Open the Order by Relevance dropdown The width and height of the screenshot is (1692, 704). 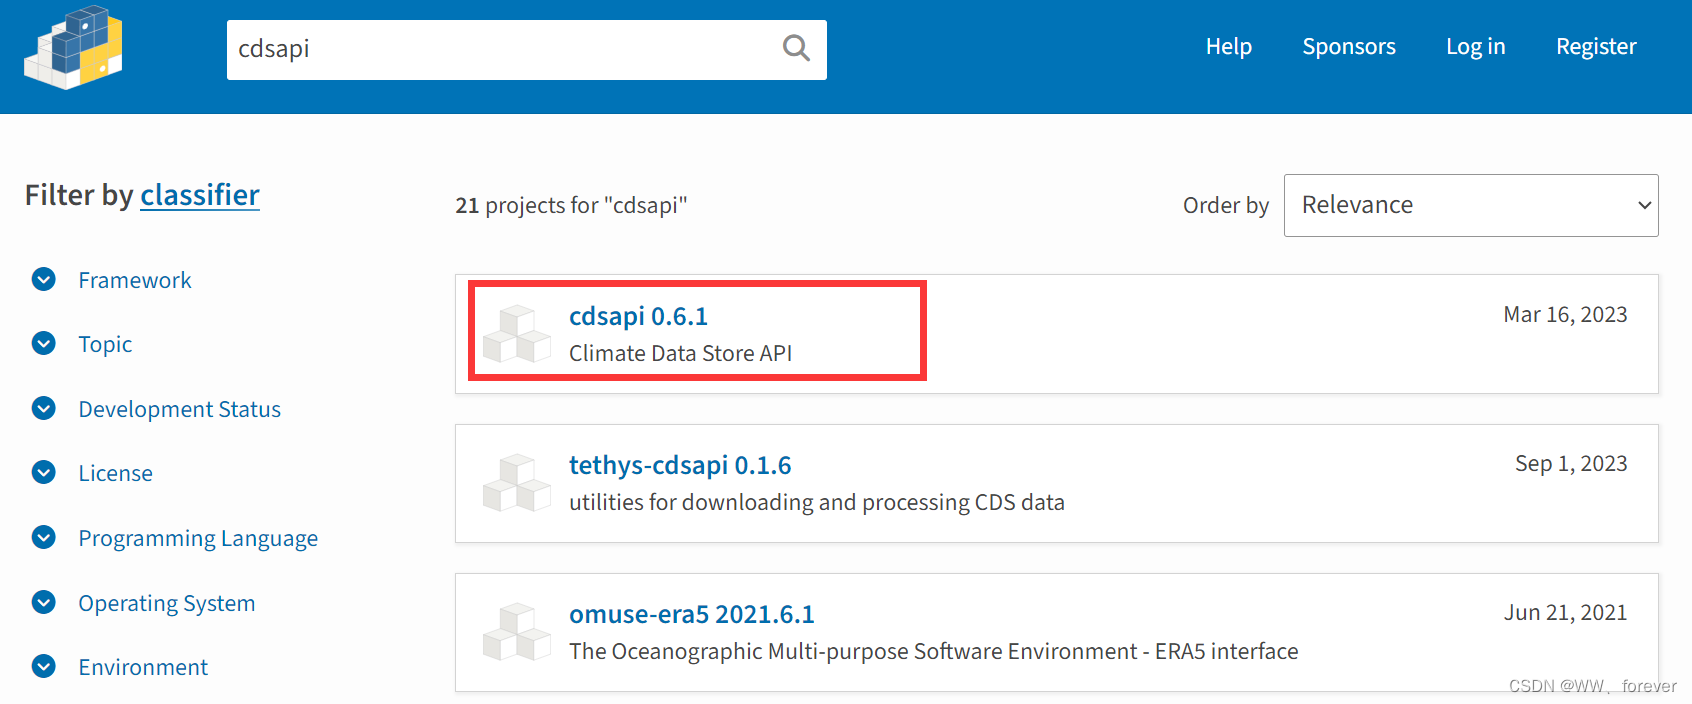click(1471, 205)
